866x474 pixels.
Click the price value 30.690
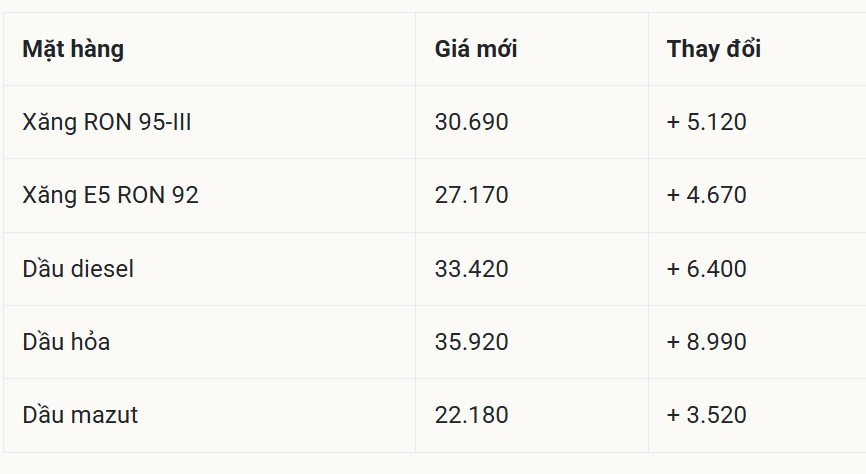pyautogui.click(x=471, y=122)
